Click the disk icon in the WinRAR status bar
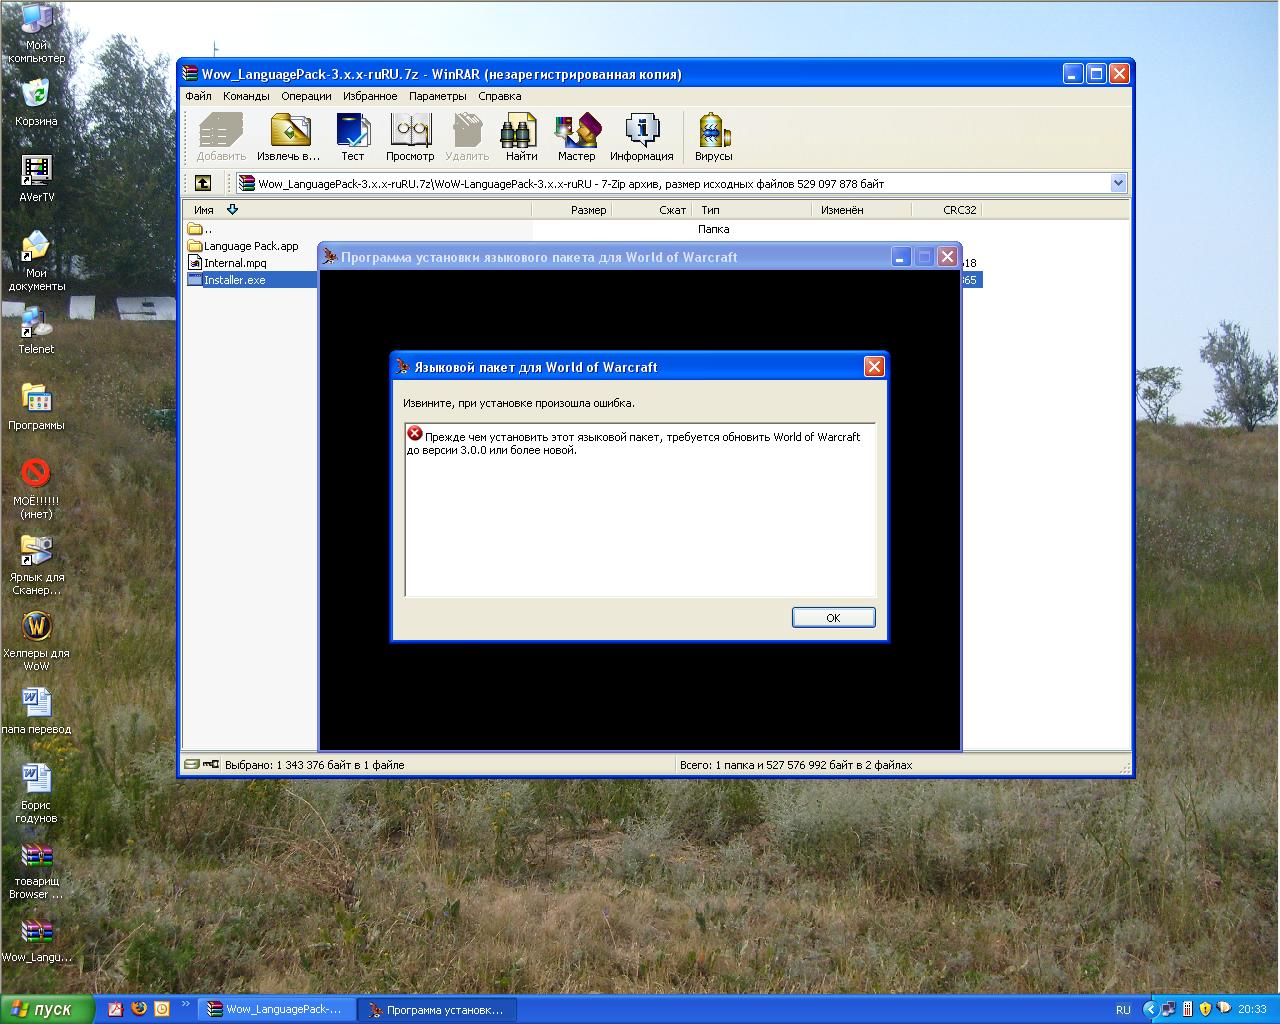This screenshot has width=1280, height=1024. coord(192,765)
